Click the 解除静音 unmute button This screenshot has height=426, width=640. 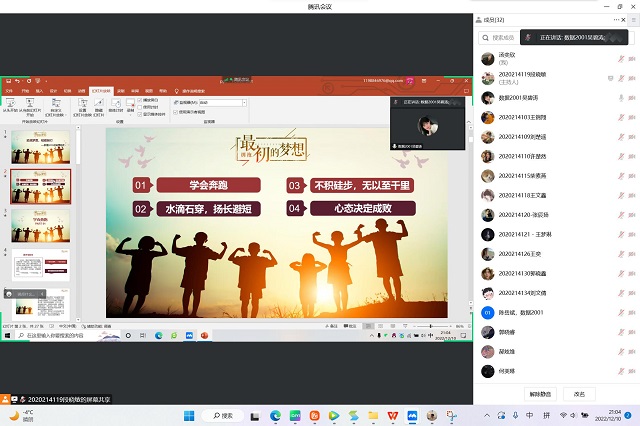tap(540, 393)
